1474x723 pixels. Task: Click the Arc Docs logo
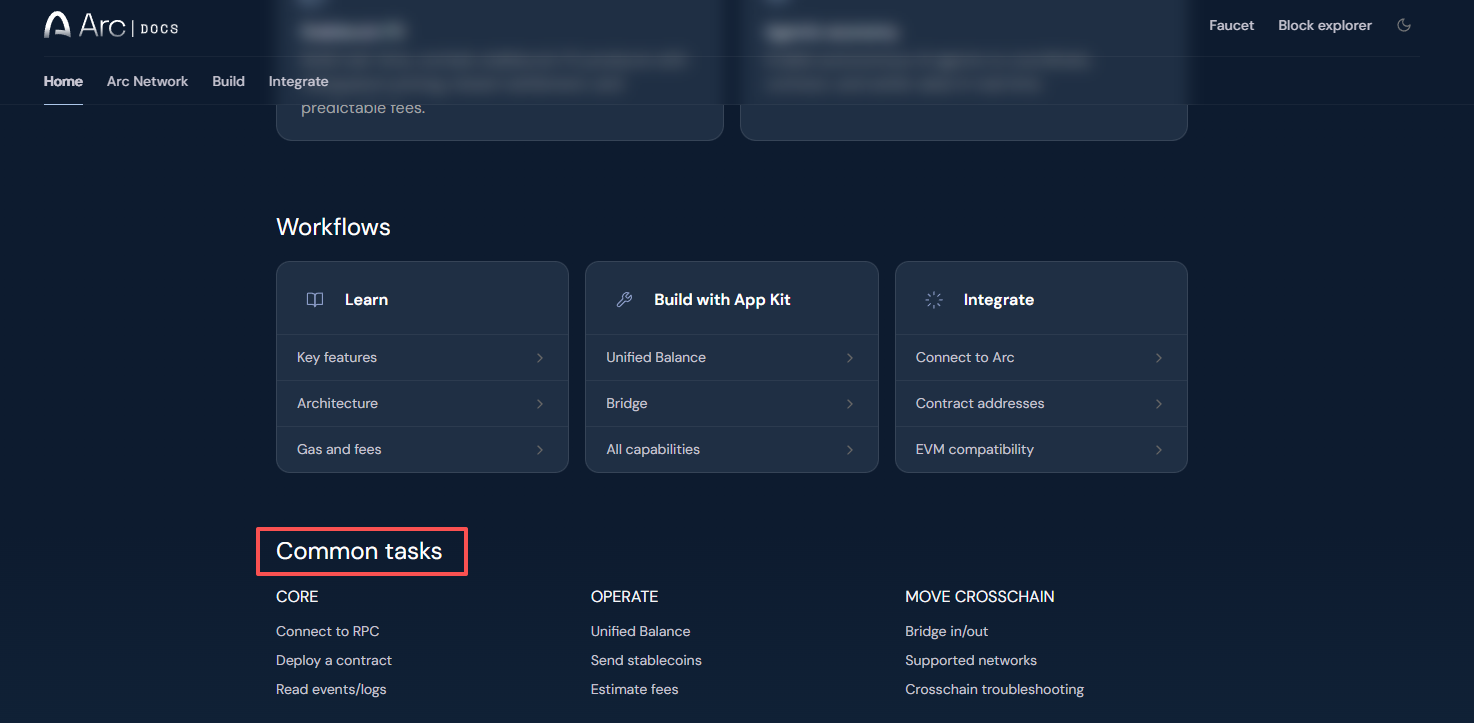(111, 25)
